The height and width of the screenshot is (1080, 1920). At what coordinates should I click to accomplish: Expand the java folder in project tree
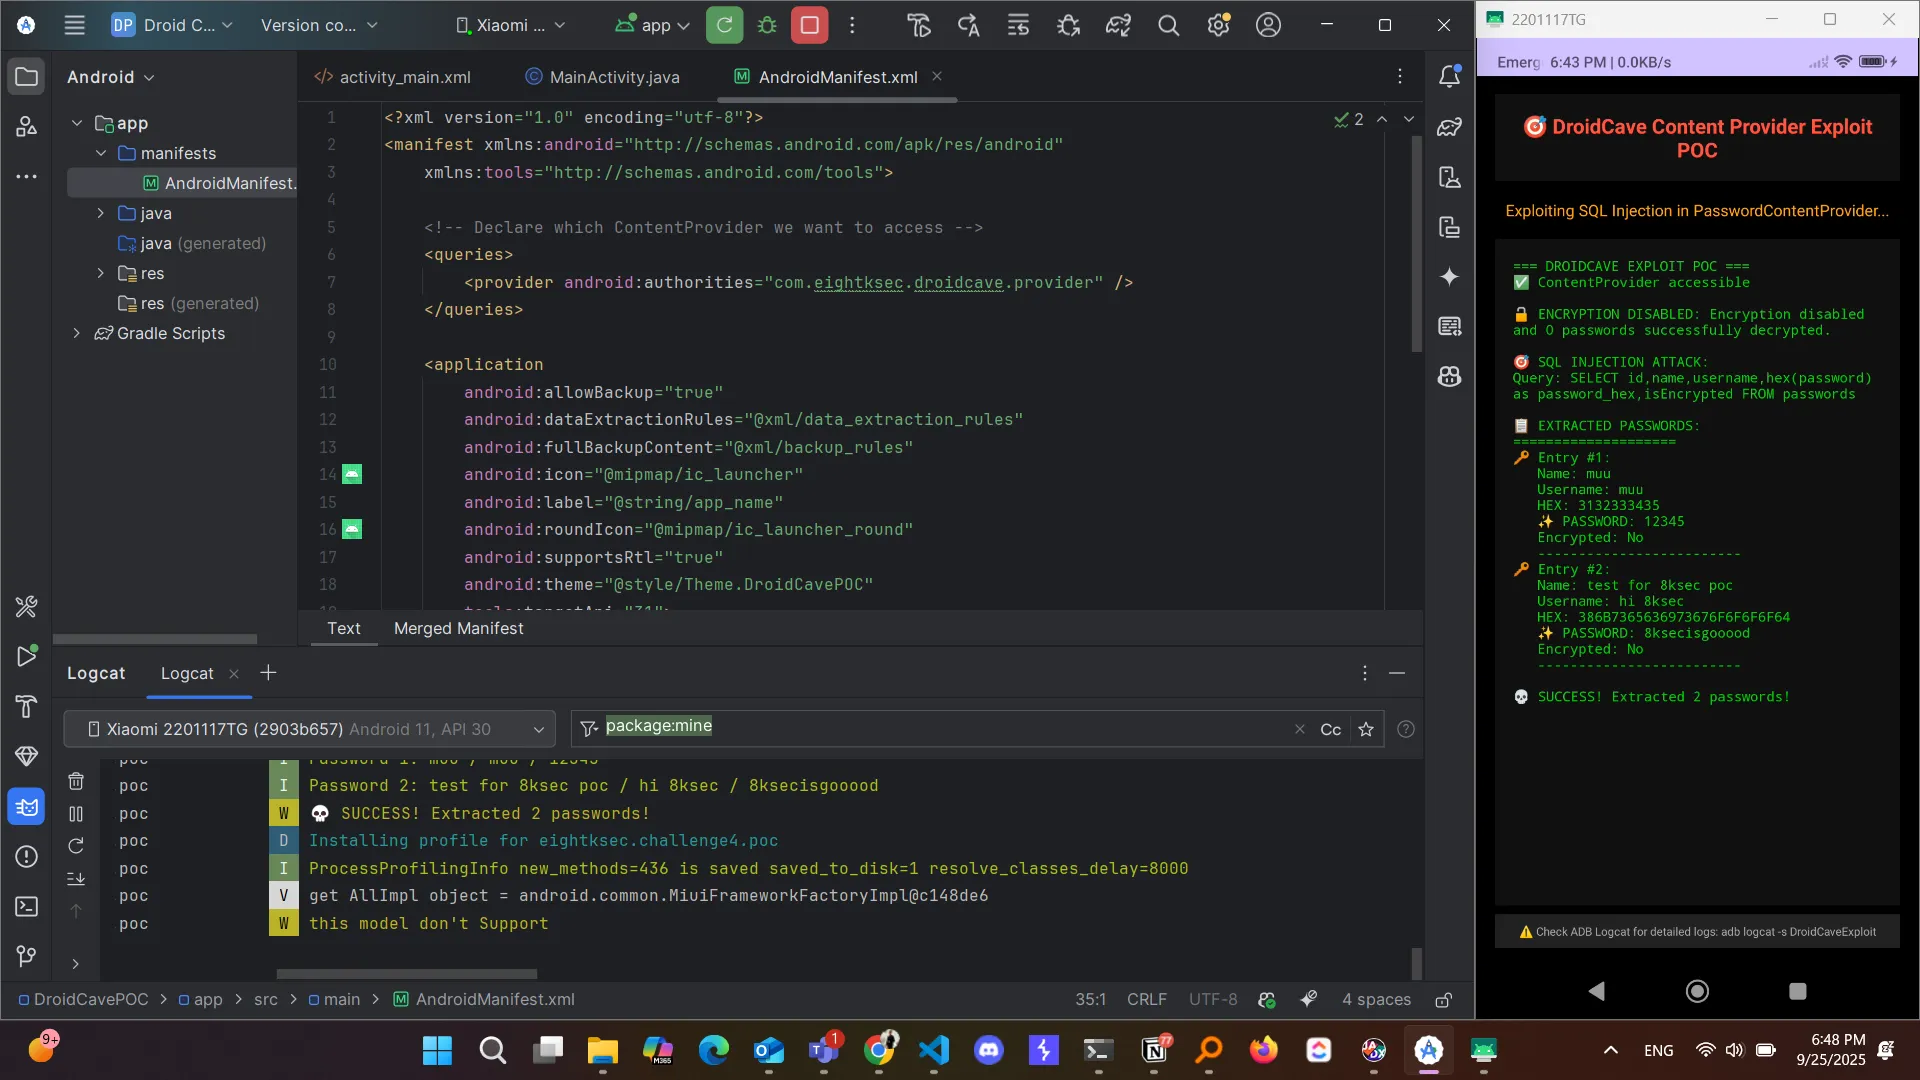100,213
